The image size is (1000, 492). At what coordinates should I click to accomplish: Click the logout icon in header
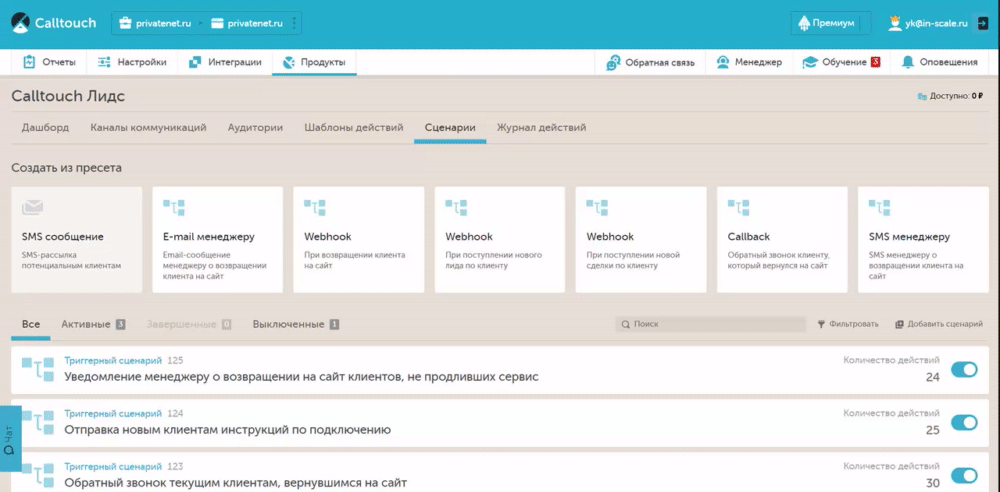(983, 24)
